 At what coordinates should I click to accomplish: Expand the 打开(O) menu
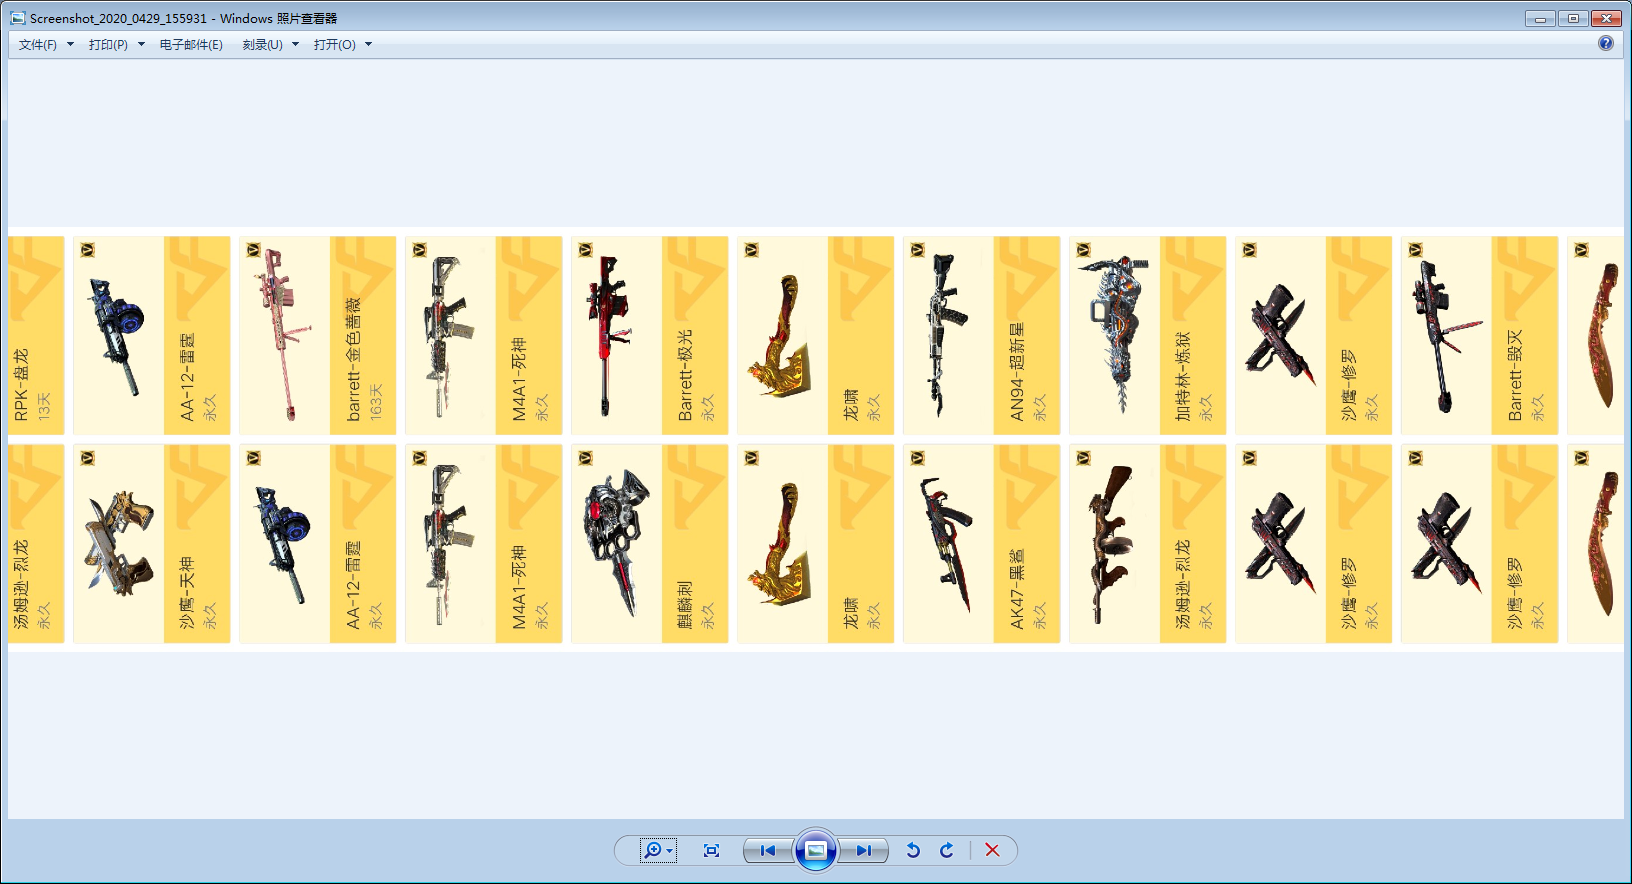pos(342,44)
